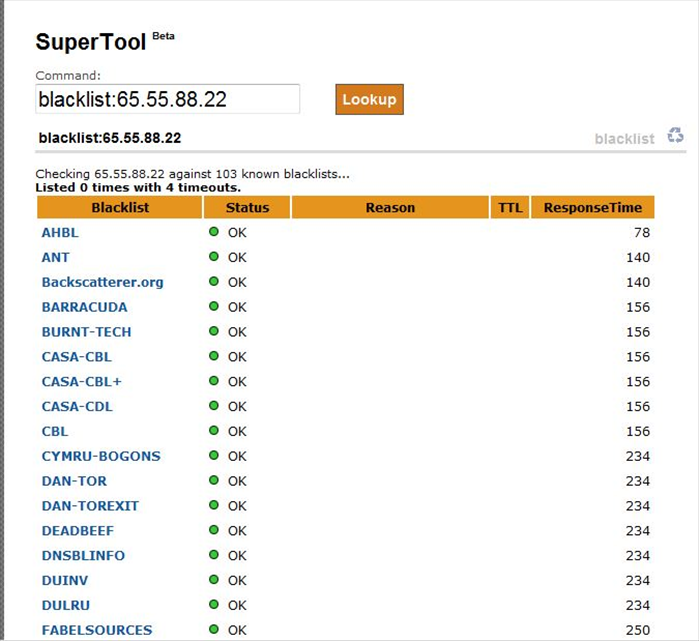Open the ANT blacklist link
This screenshot has width=699, height=641.
[56, 258]
